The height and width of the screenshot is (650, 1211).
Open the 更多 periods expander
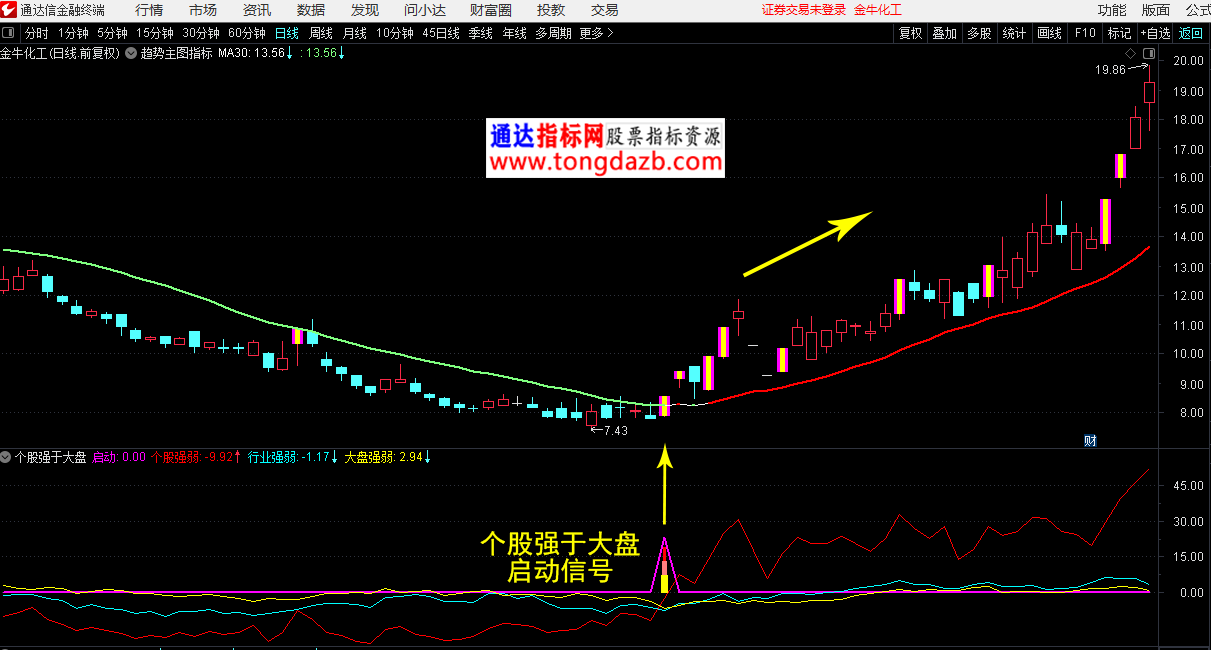point(597,33)
